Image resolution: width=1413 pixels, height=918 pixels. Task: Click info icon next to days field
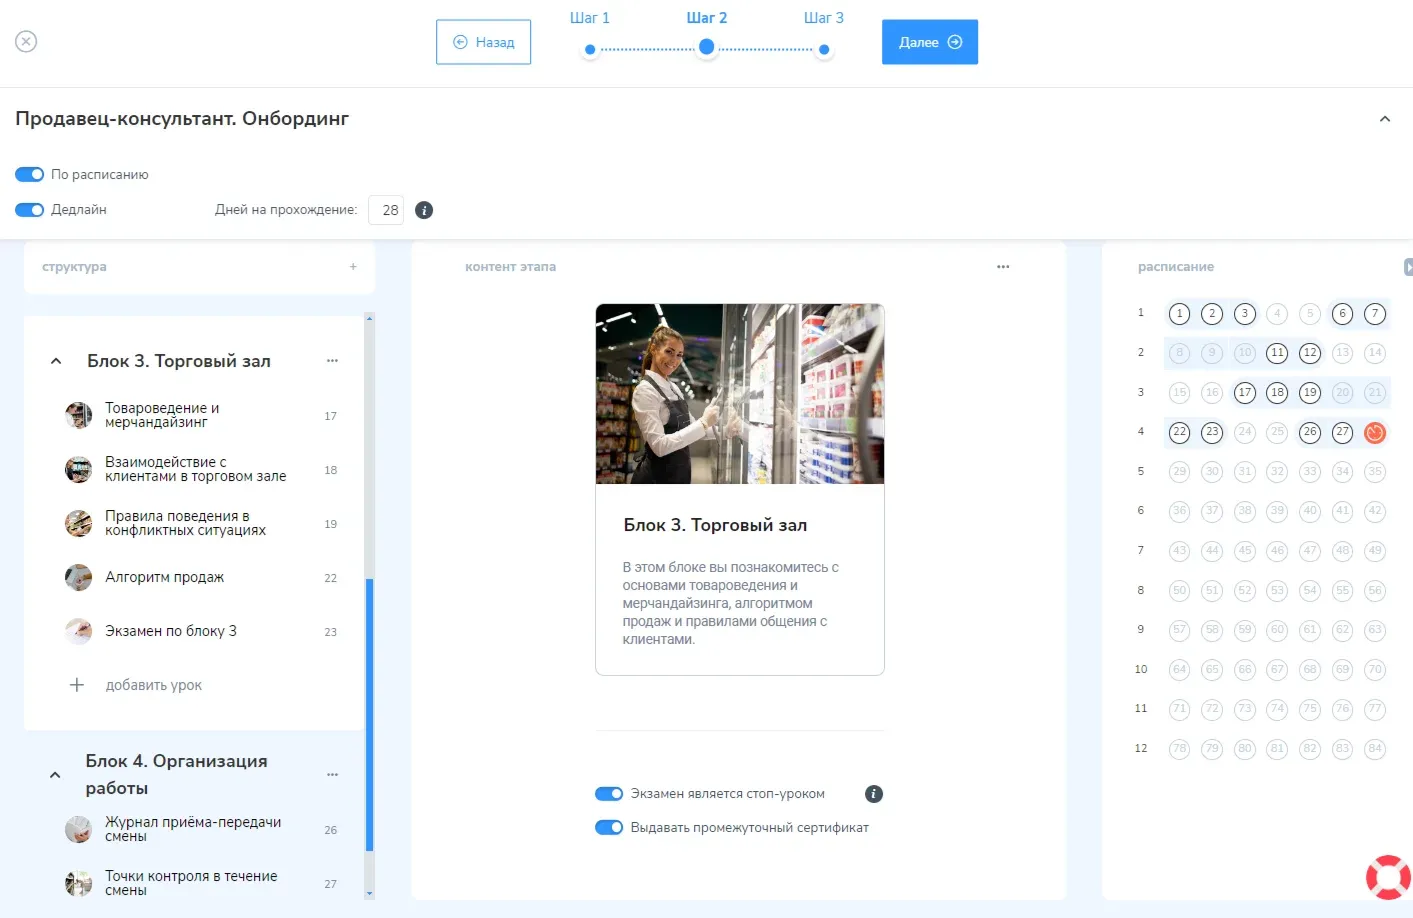click(424, 210)
